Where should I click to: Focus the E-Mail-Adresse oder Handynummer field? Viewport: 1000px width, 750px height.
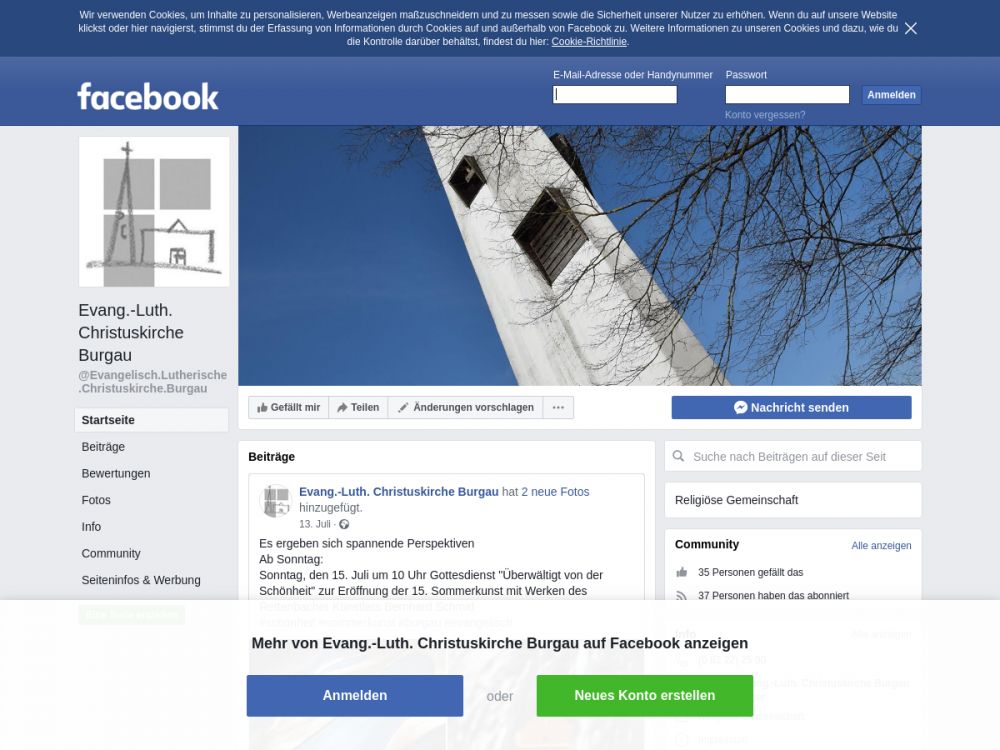click(x=615, y=94)
